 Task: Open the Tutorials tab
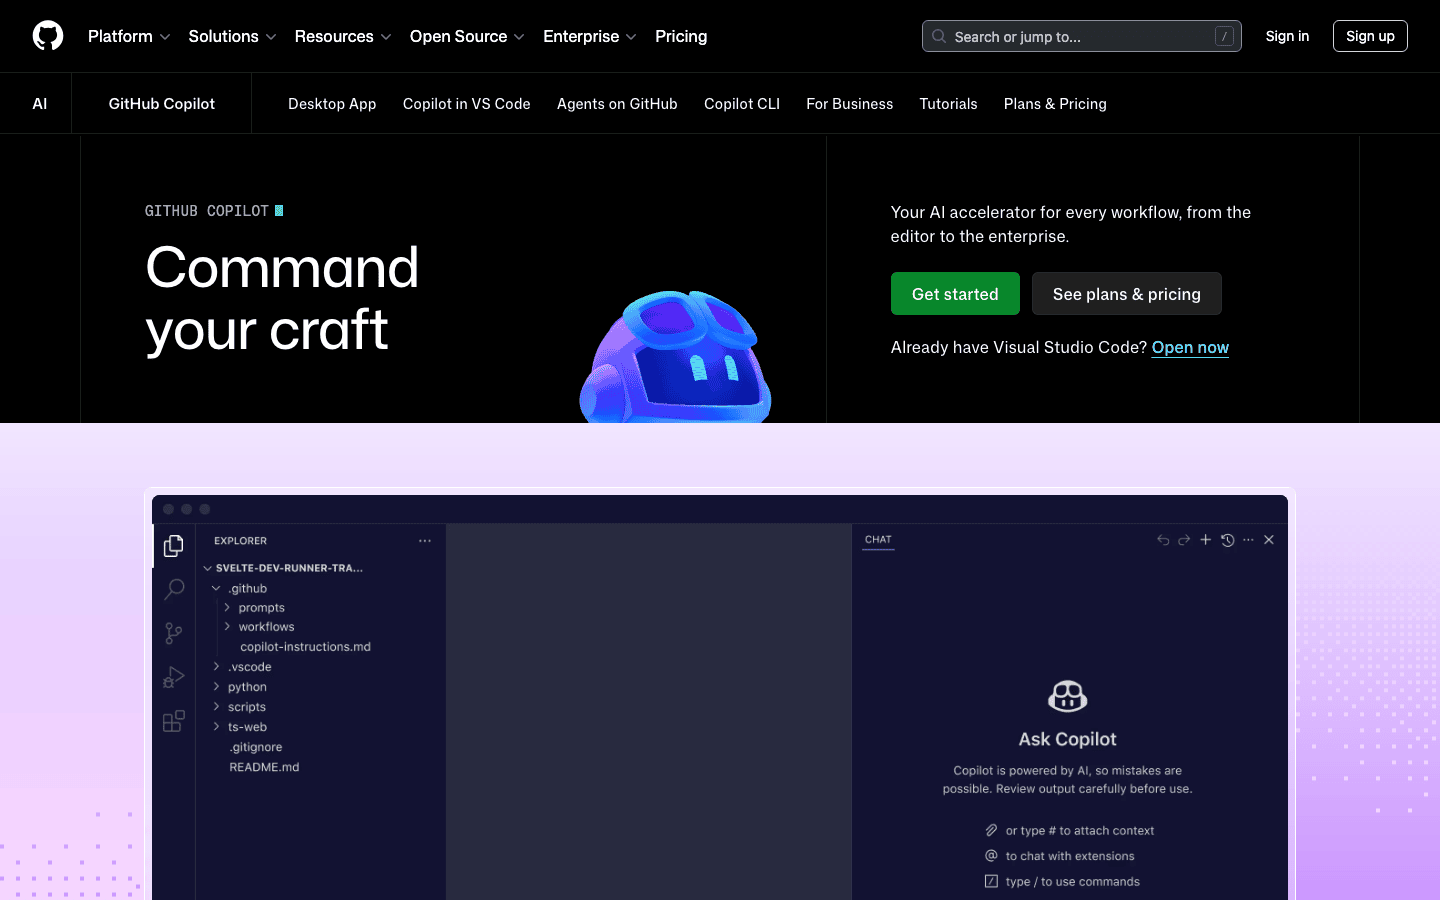tap(949, 104)
